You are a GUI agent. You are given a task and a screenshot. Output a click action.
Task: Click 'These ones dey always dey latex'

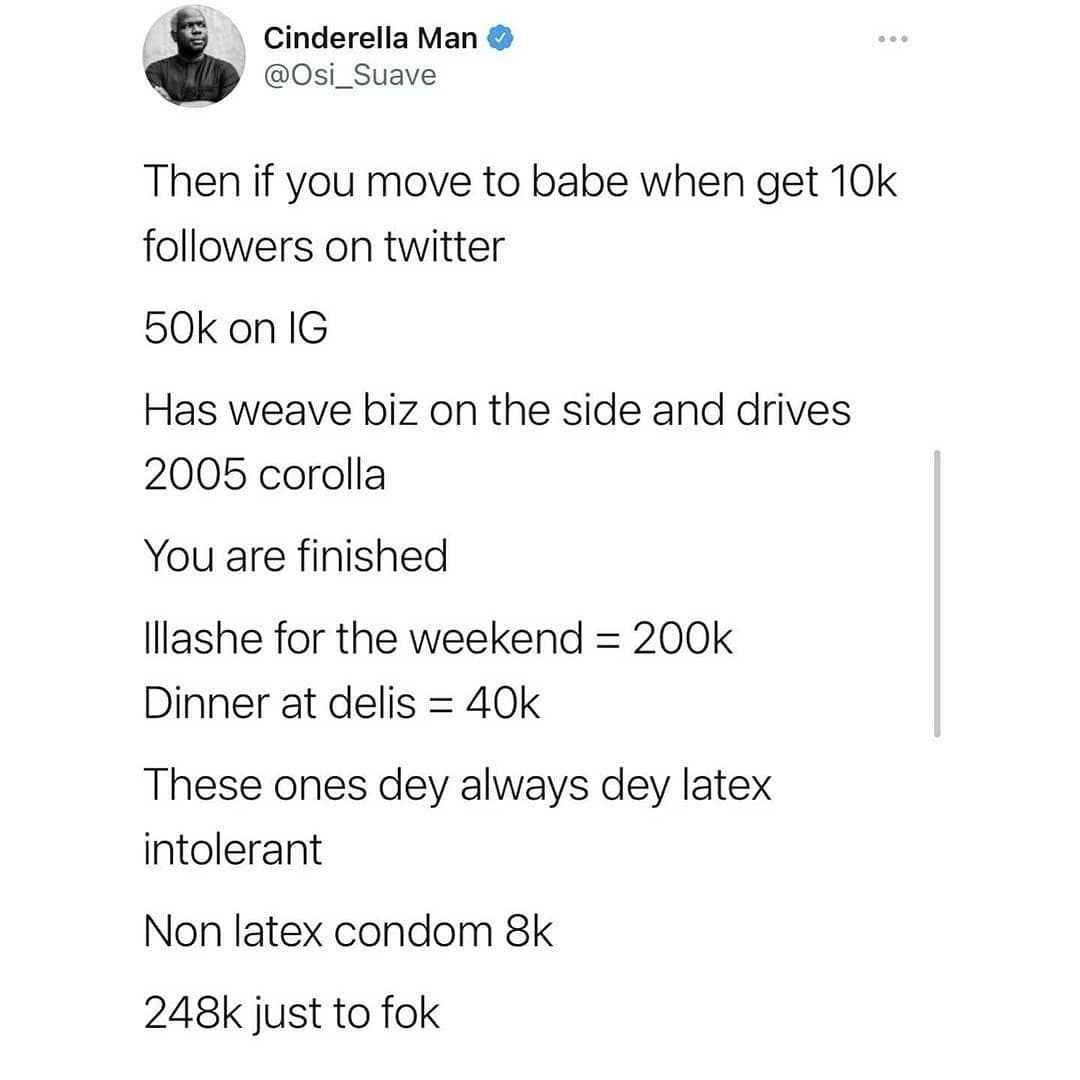click(457, 786)
